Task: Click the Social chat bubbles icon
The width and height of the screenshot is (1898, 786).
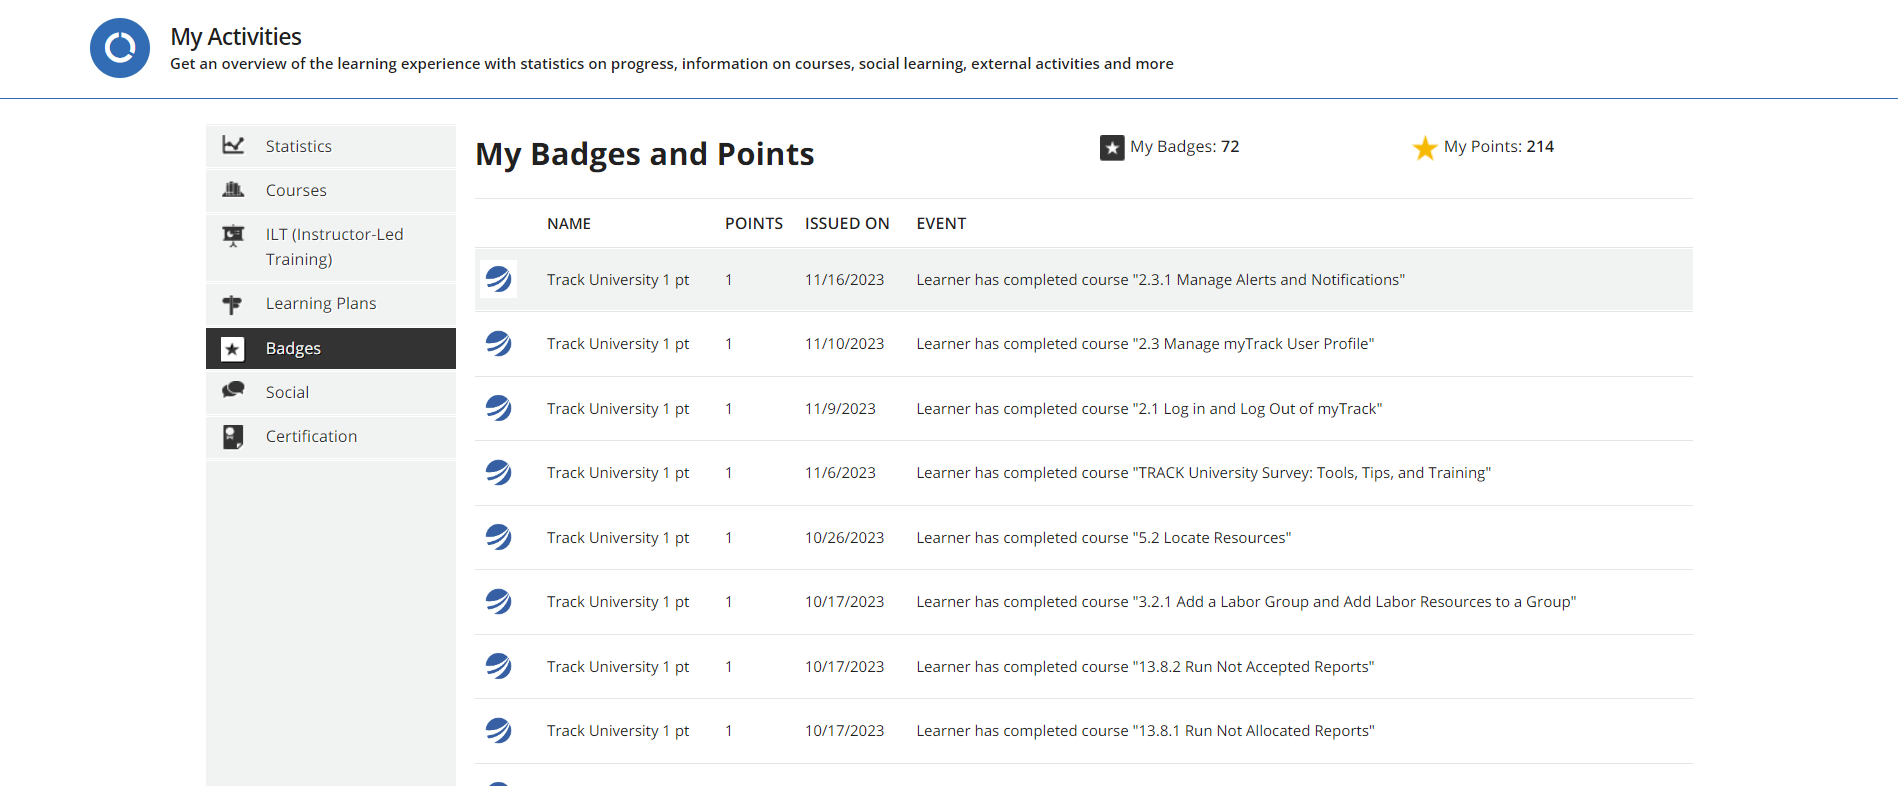Action: click(233, 390)
